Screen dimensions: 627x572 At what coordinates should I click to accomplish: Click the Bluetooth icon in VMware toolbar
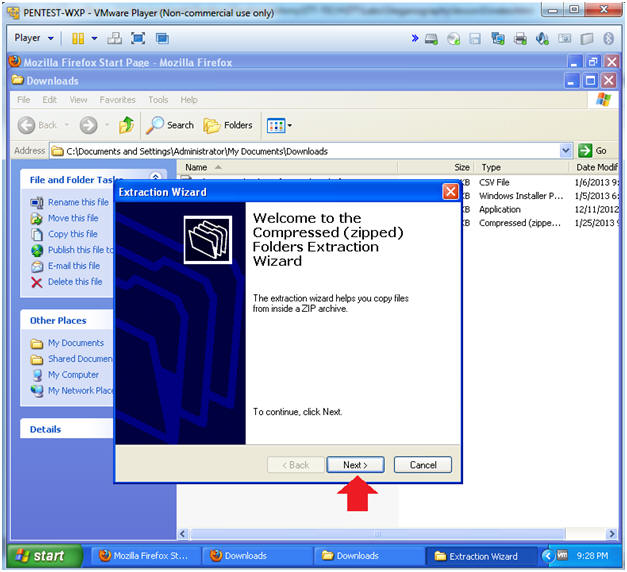click(x=608, y=39)
